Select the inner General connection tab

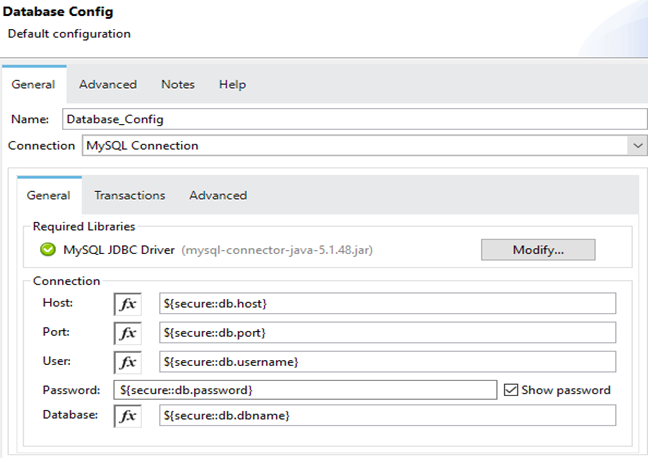(x=48, y=196)
